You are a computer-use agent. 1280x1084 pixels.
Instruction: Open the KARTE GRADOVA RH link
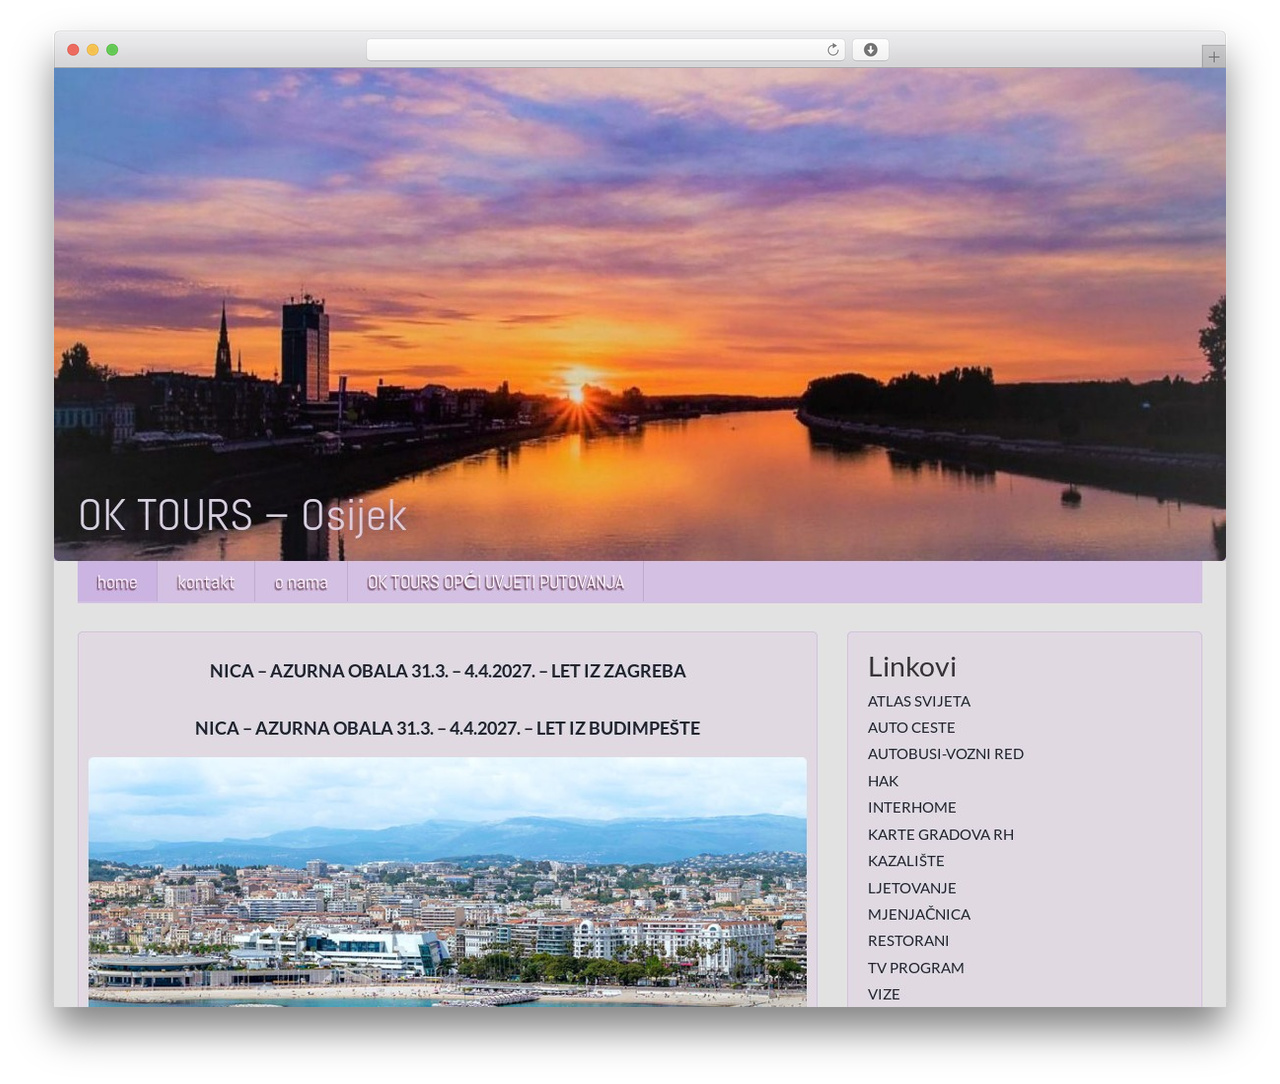[x=940, y=834]
